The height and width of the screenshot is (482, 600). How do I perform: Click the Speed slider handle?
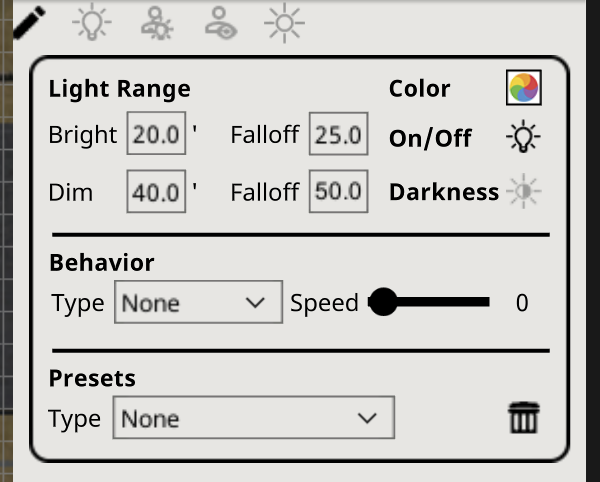[382, 302]
